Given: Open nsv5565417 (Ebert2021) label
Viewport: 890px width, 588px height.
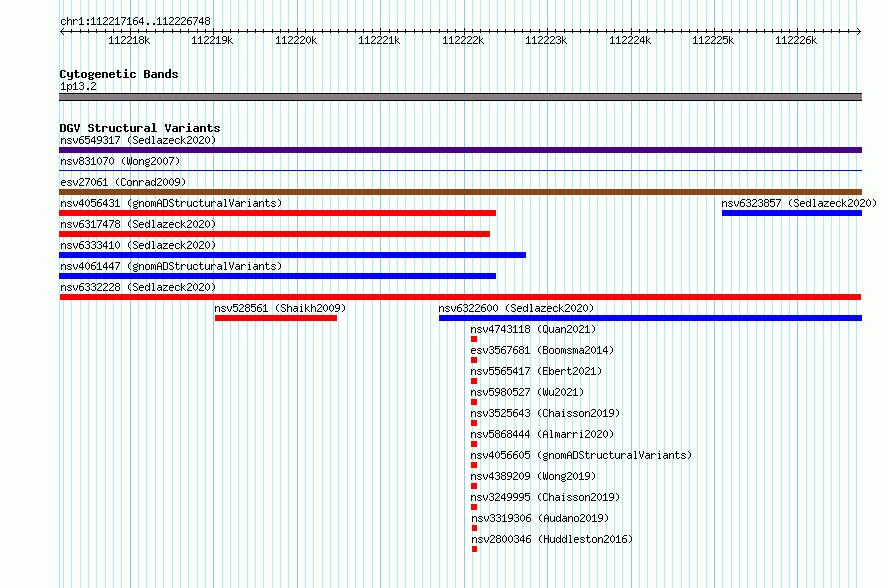Looking at the screenshot, I should (x=536, y=371).
